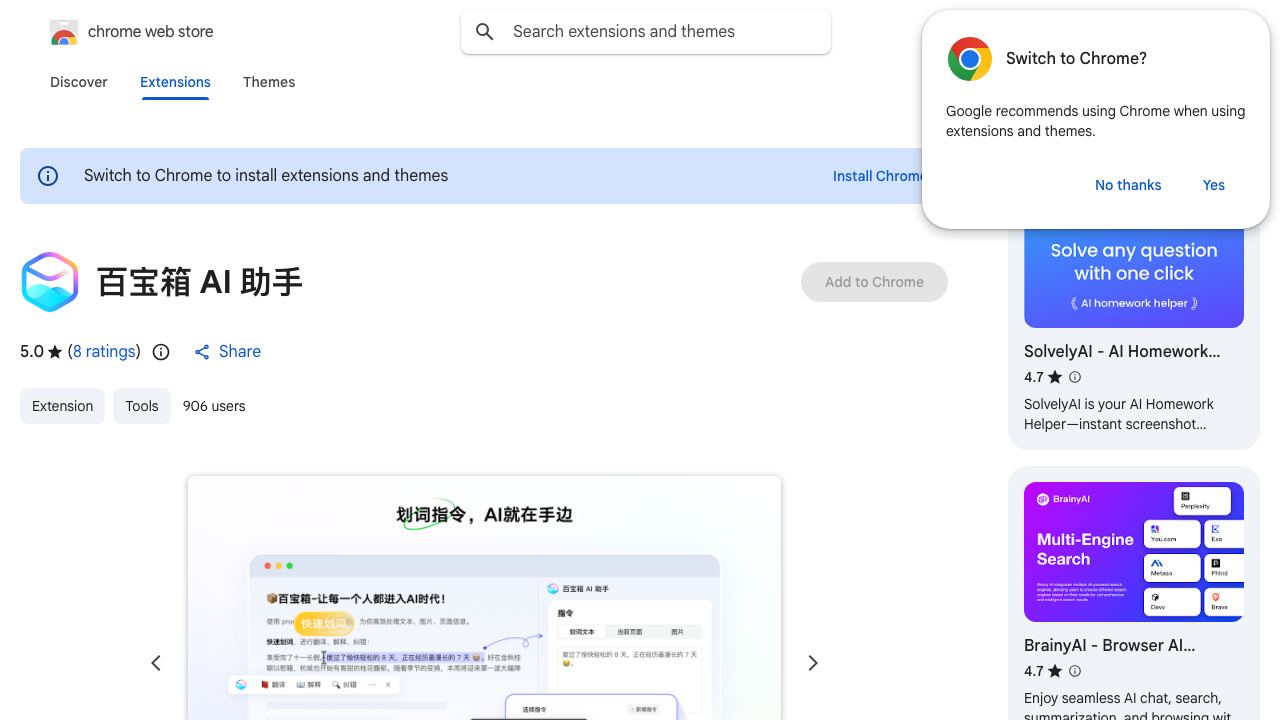Show the previous screenshot with the left arrow
This screenshot has height=720, width=1280.
(156, 663)
